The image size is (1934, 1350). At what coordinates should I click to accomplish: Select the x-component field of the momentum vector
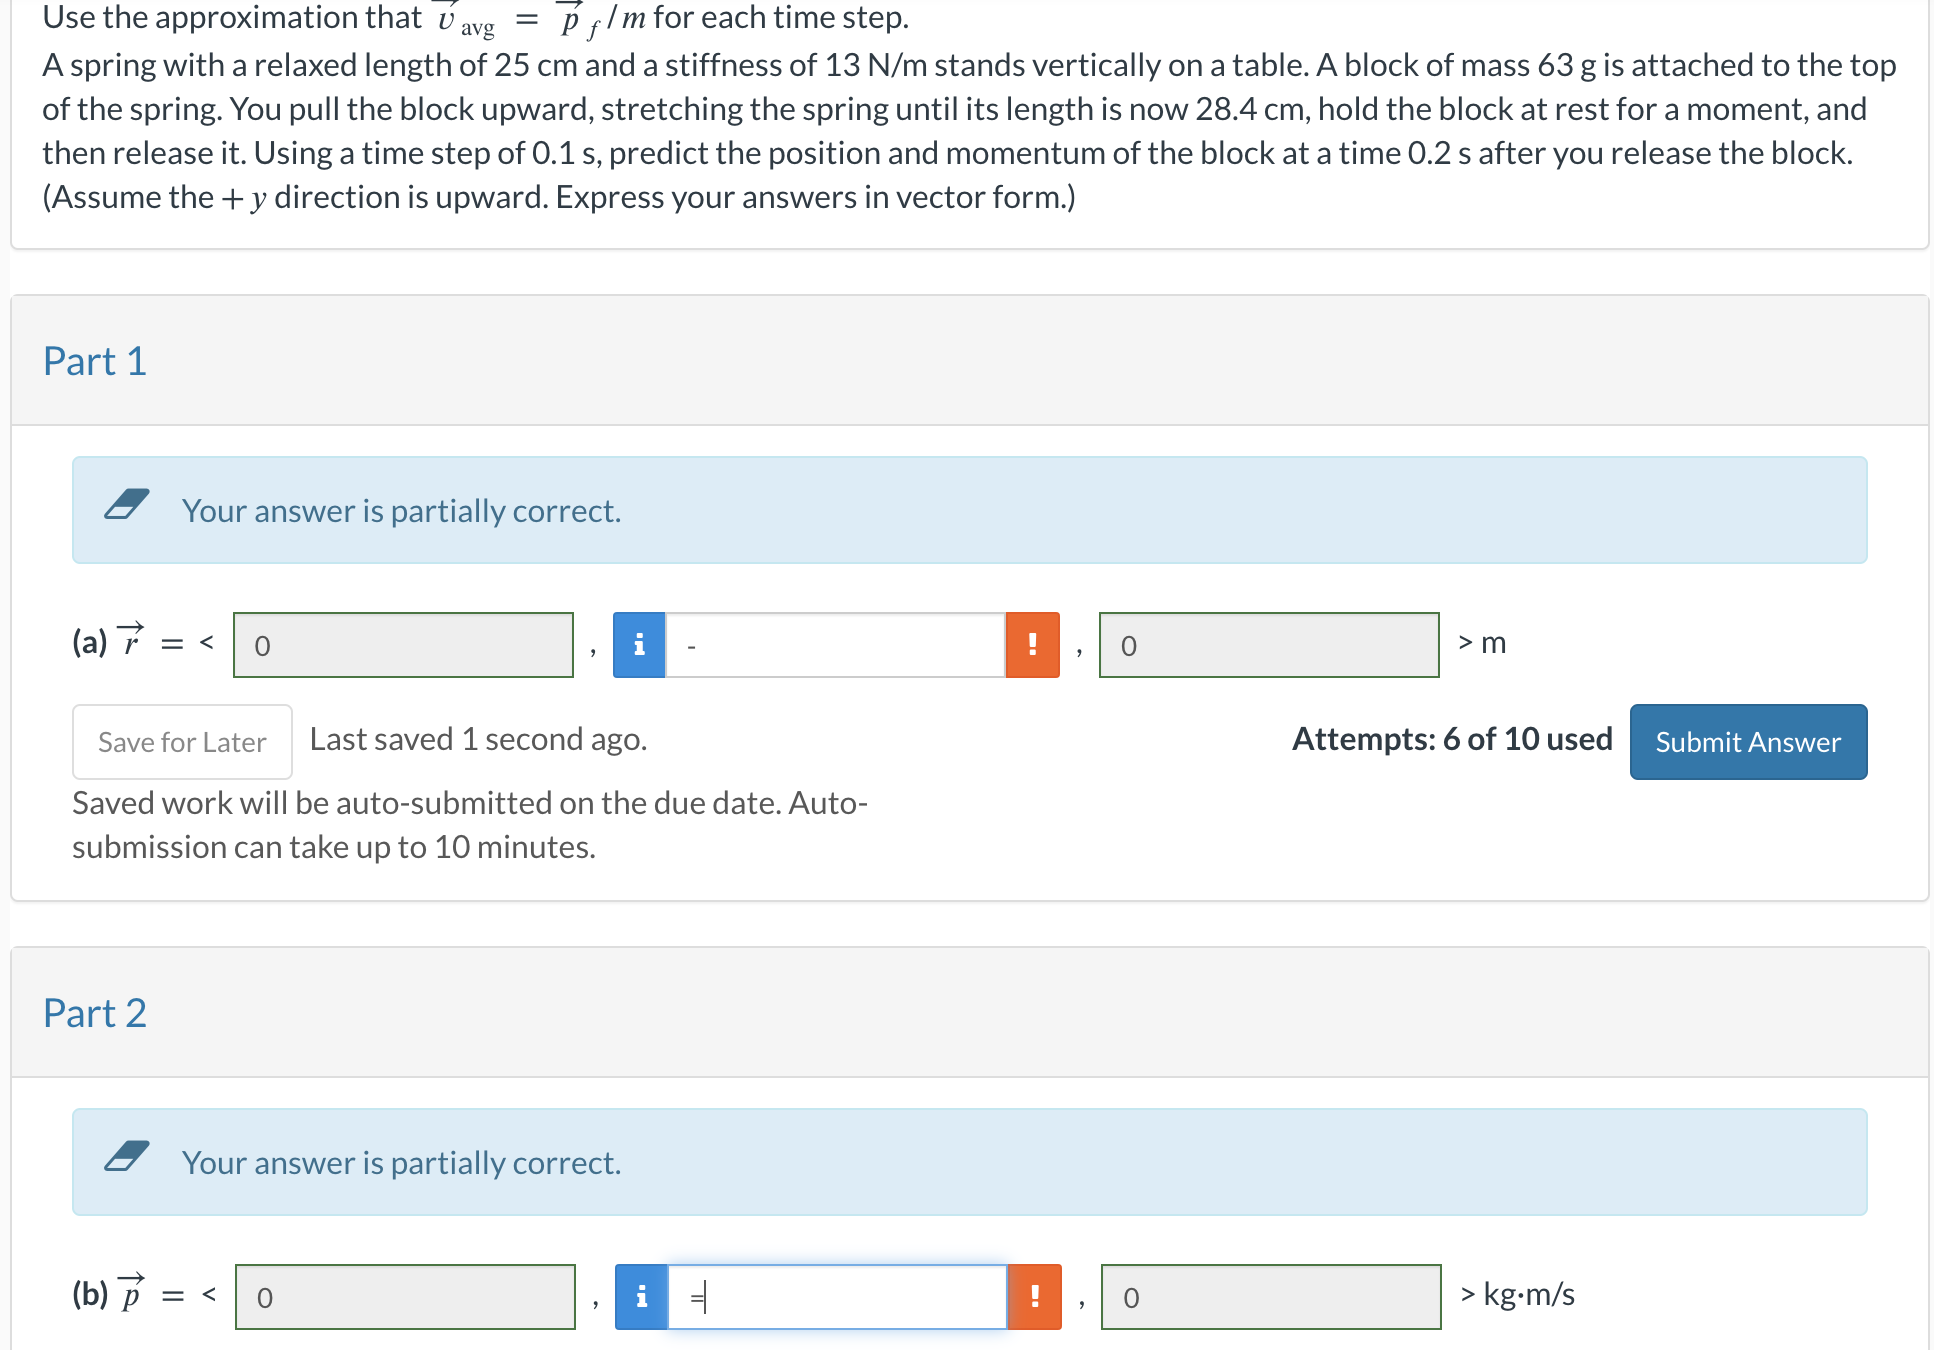coord(405,1297)
